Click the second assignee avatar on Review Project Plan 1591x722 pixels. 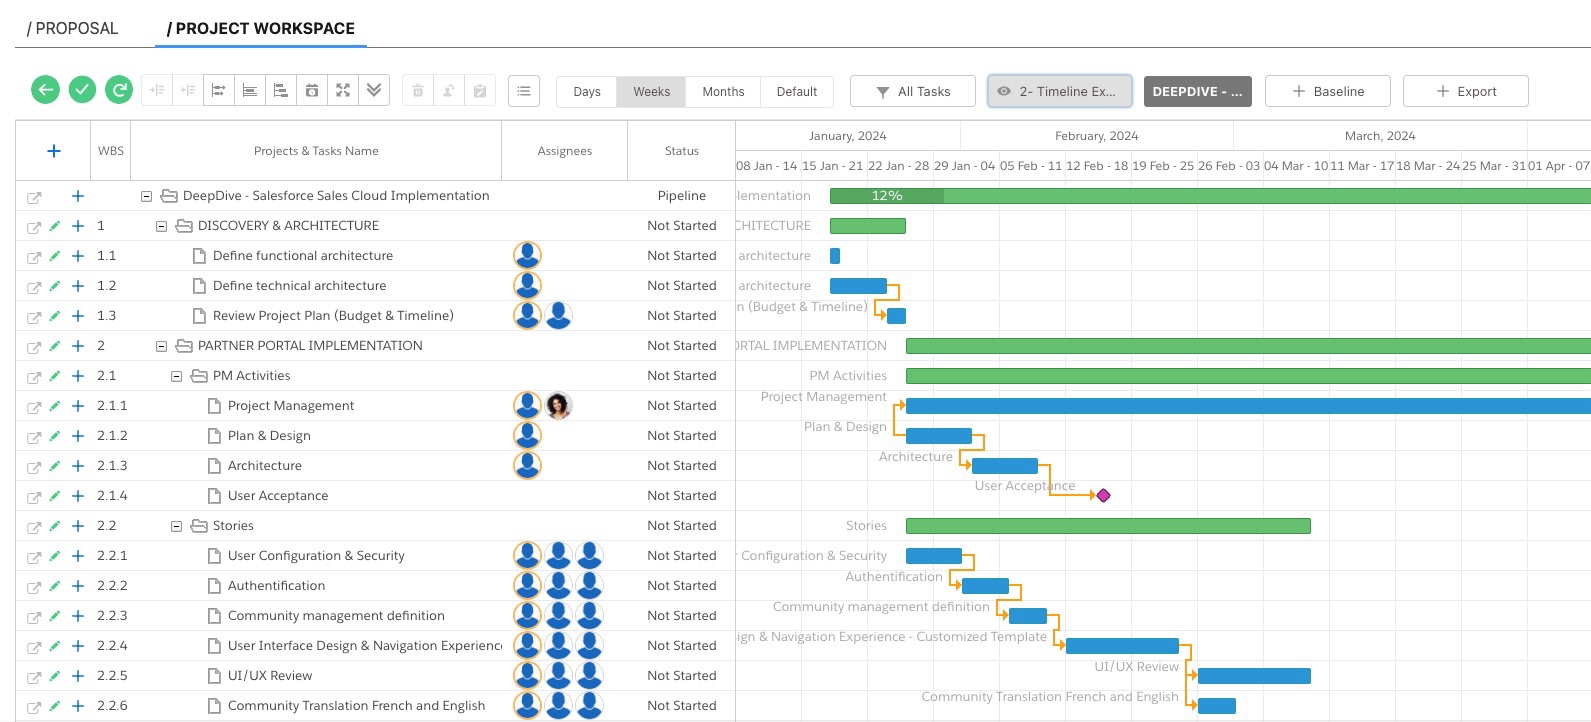point(558,315)
